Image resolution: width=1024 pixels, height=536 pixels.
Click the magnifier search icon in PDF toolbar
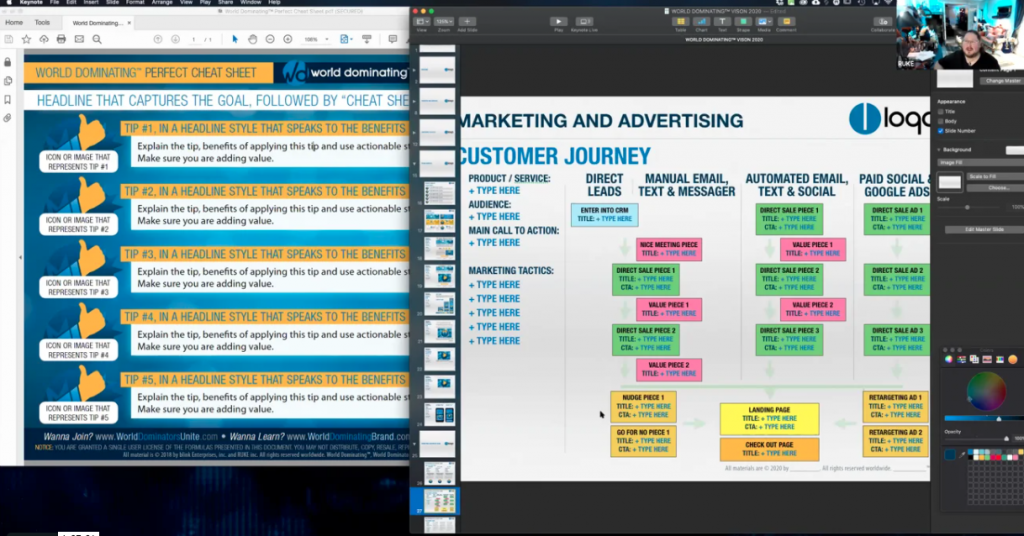[97, 39]
